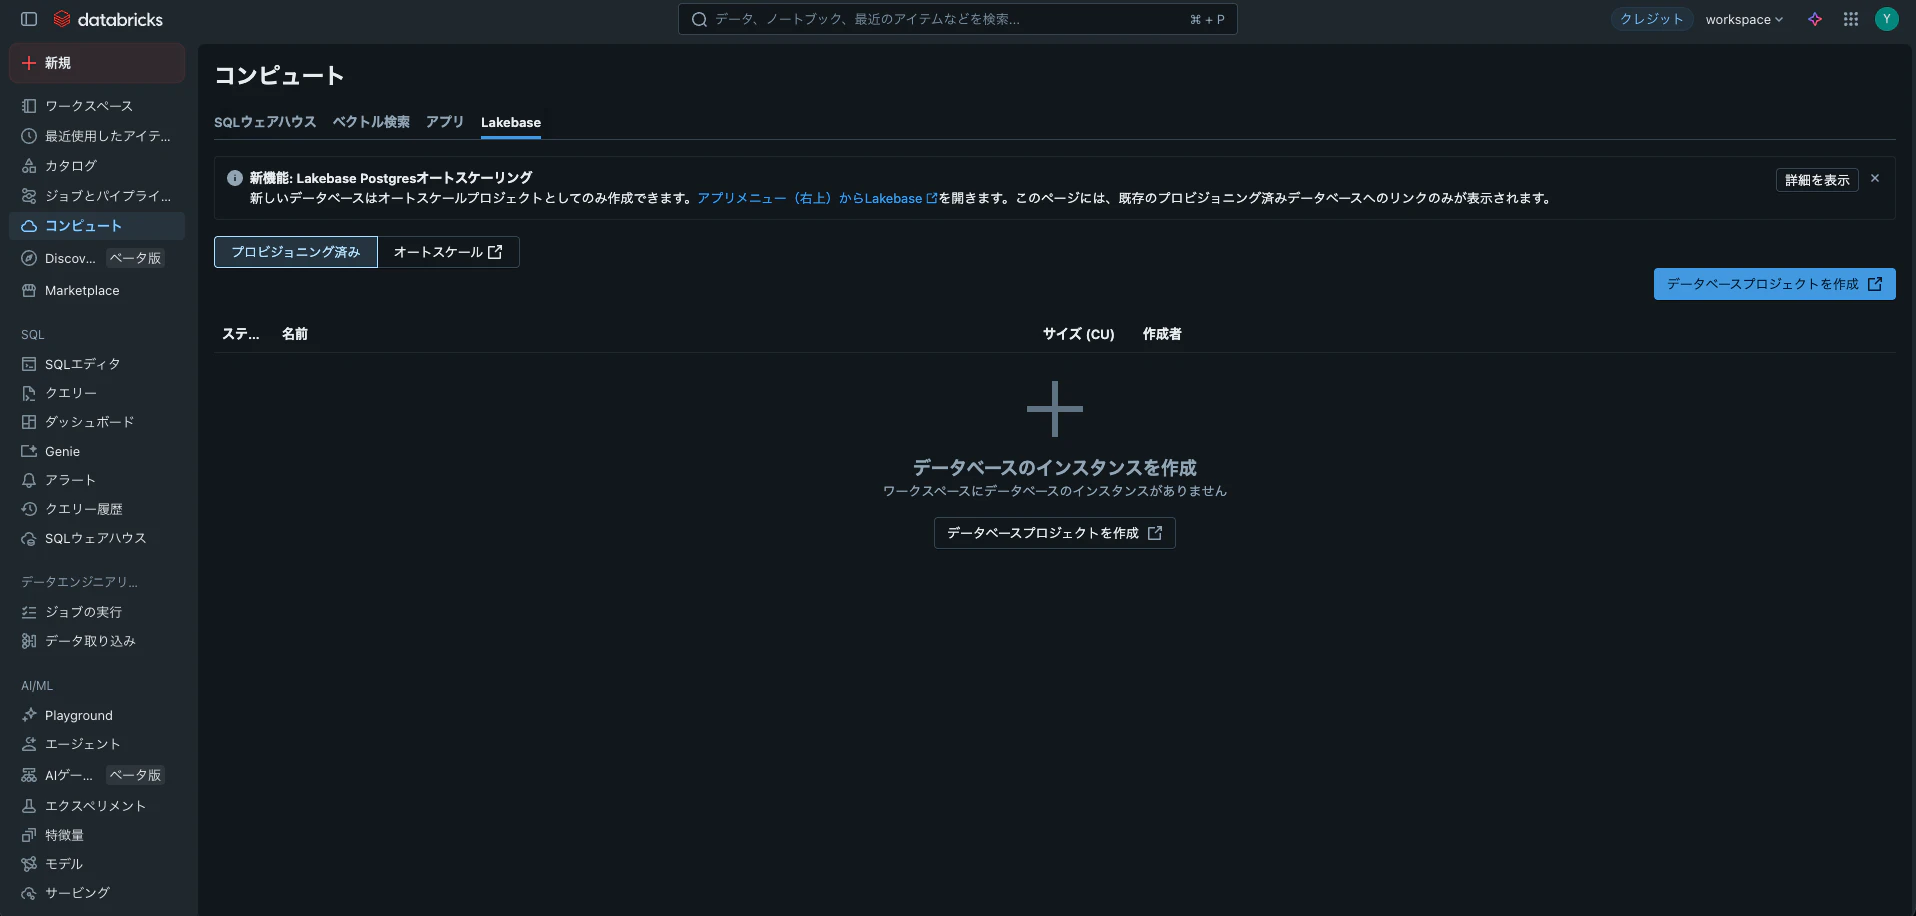Click the サイズ (CU) column header
1916x916 pixels.
pos(1078,334)
